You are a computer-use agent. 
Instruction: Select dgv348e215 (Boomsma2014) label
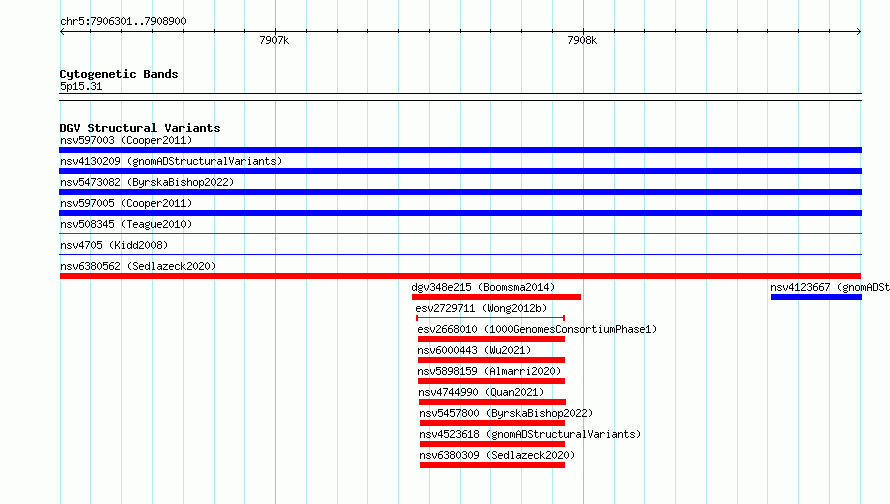pyautogui.click(x=484, y=287)
